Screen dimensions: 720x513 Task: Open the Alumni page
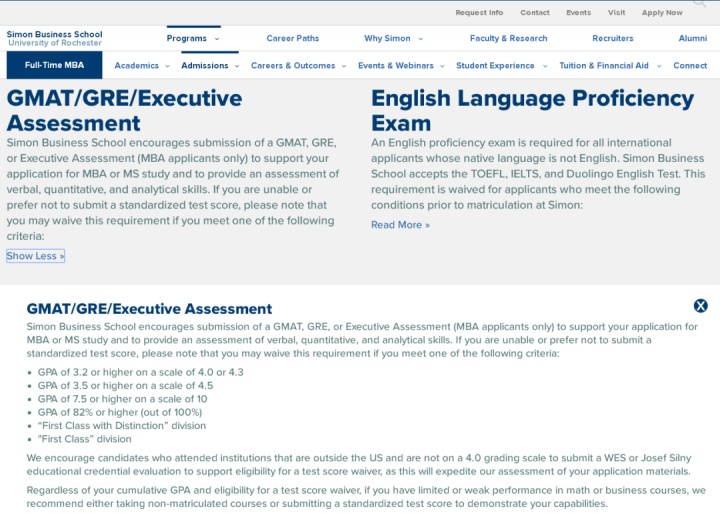pos(692,39)
